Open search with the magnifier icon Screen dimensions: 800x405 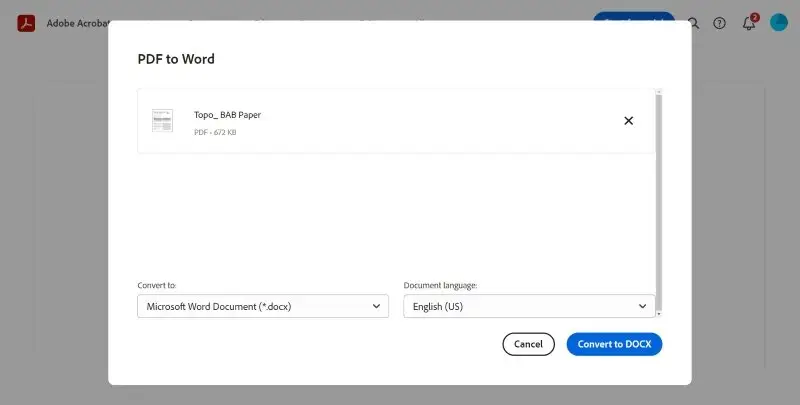[x=693, y=23]
